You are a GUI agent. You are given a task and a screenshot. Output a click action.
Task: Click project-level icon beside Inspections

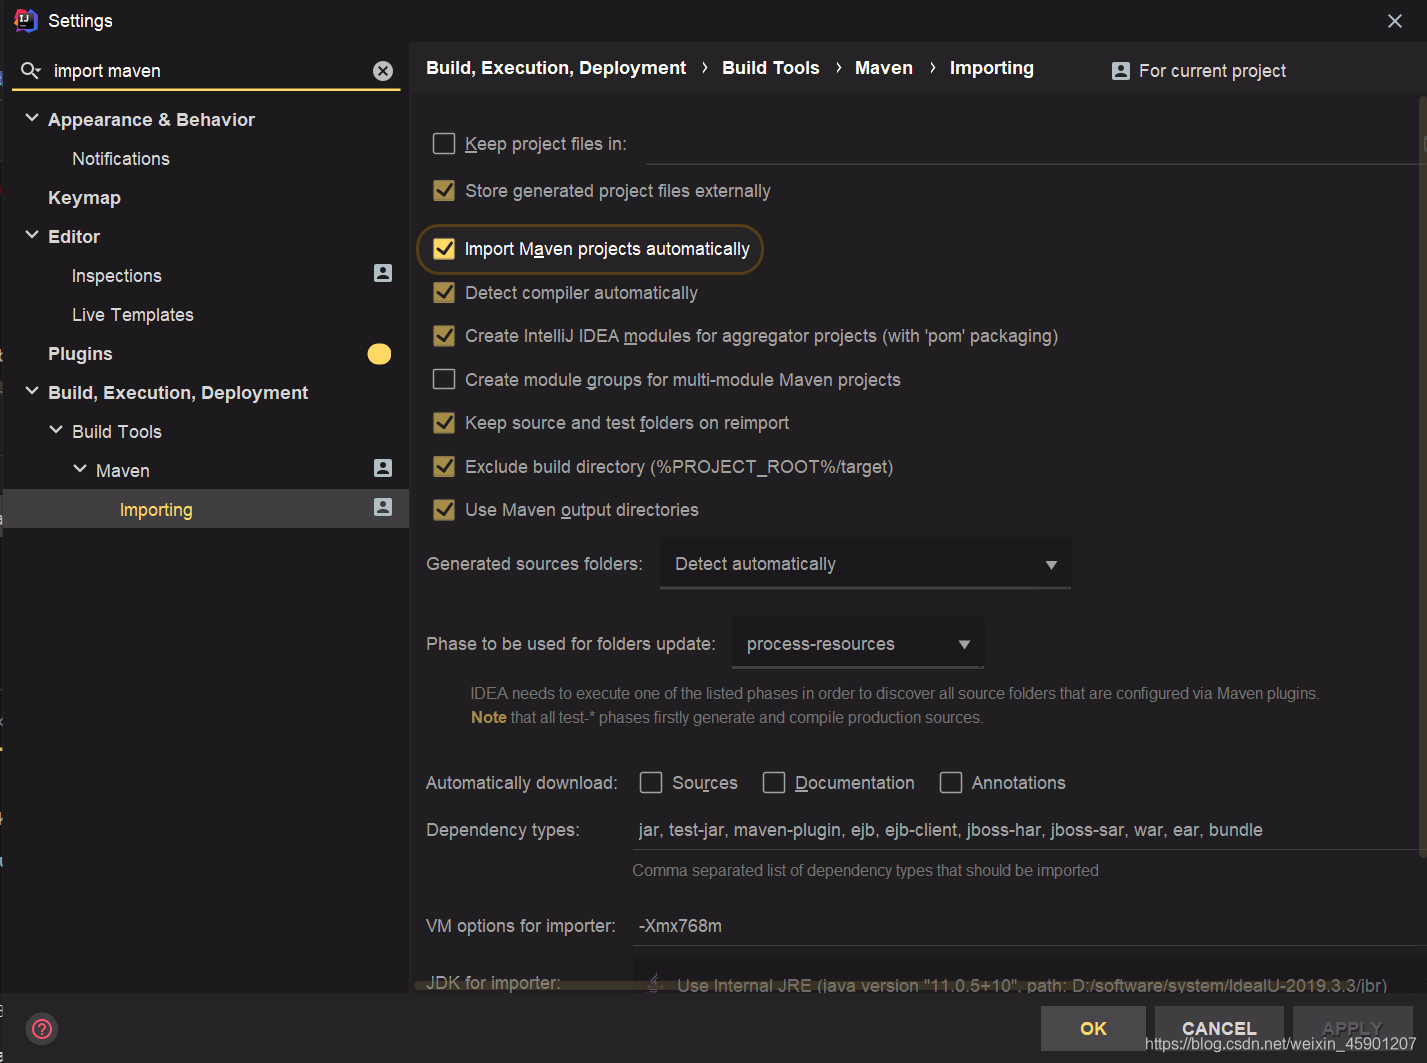click(383, 273)
